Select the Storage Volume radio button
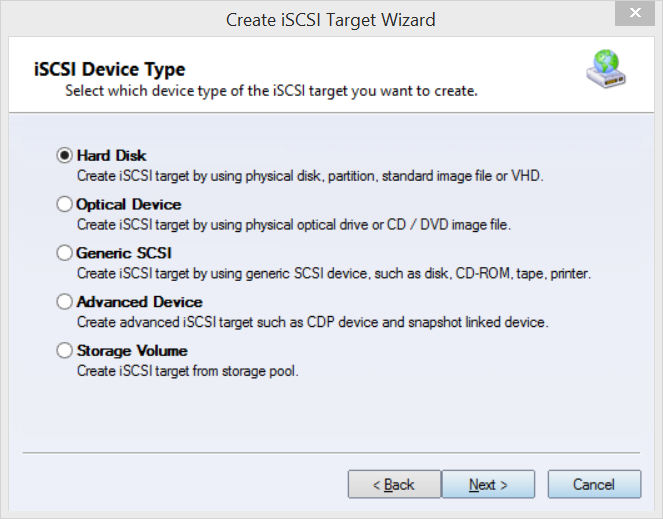Viewport: 663px width, 519px height. pos(64,351)
